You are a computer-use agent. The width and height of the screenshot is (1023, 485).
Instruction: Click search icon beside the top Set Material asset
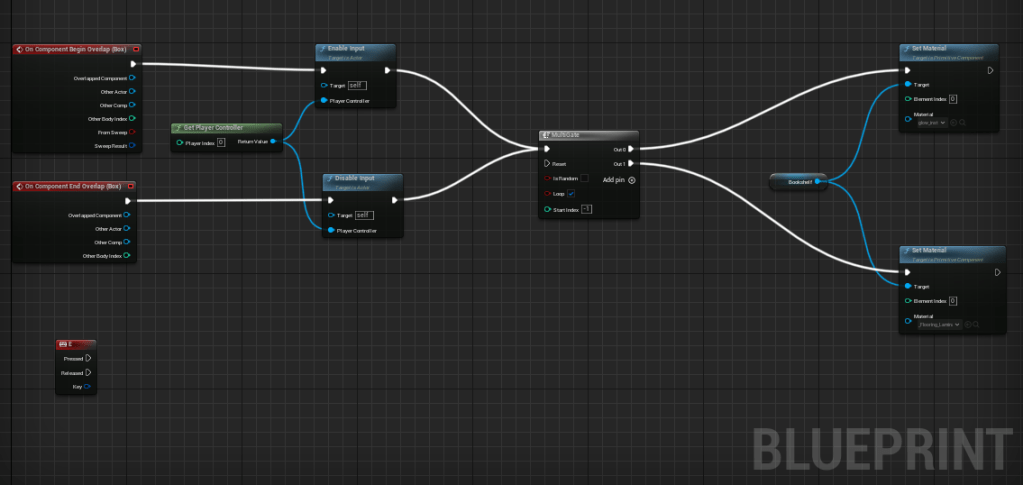[962, 123]
